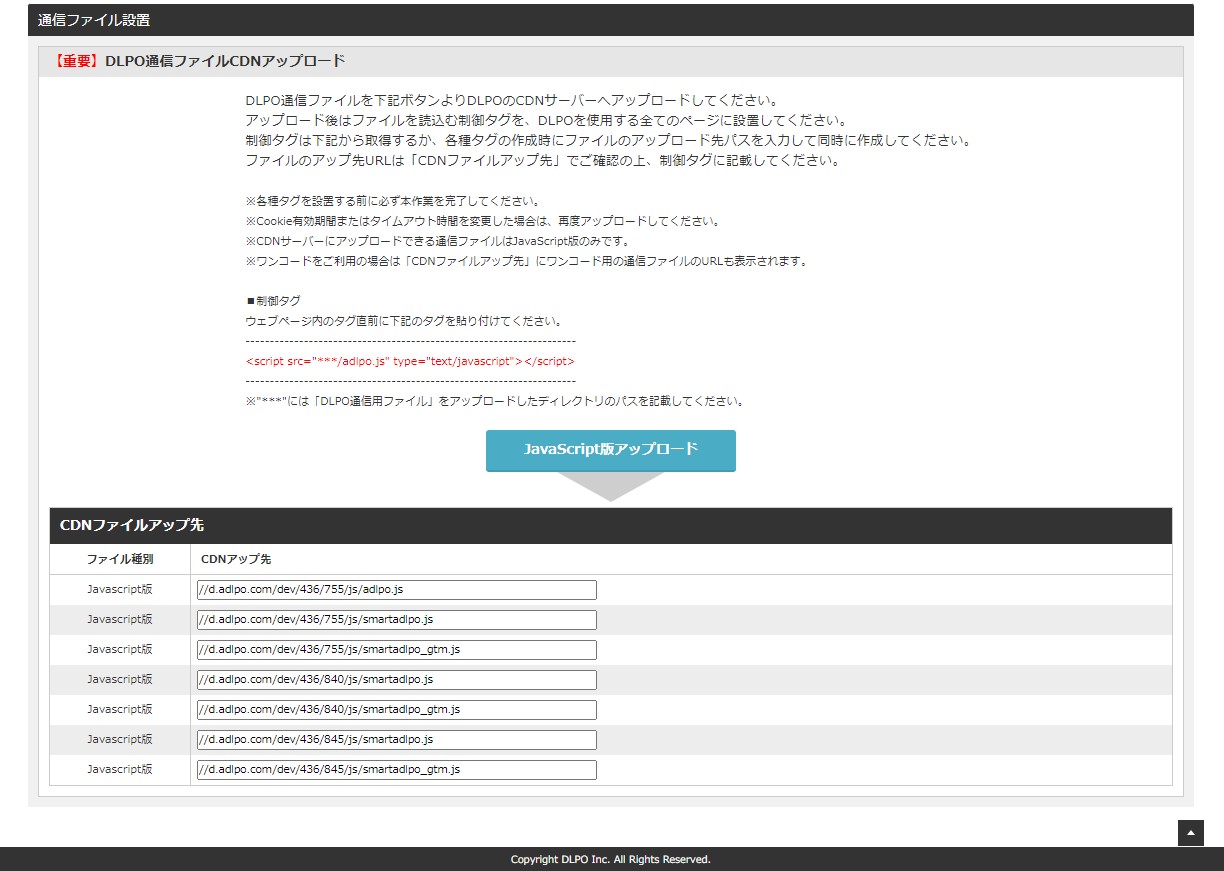Image resolution: width=1224 pixels, height=871 pixels.
Task: Click the note that only JavaScript版 can be uploaded
Action: pos(437,241)
